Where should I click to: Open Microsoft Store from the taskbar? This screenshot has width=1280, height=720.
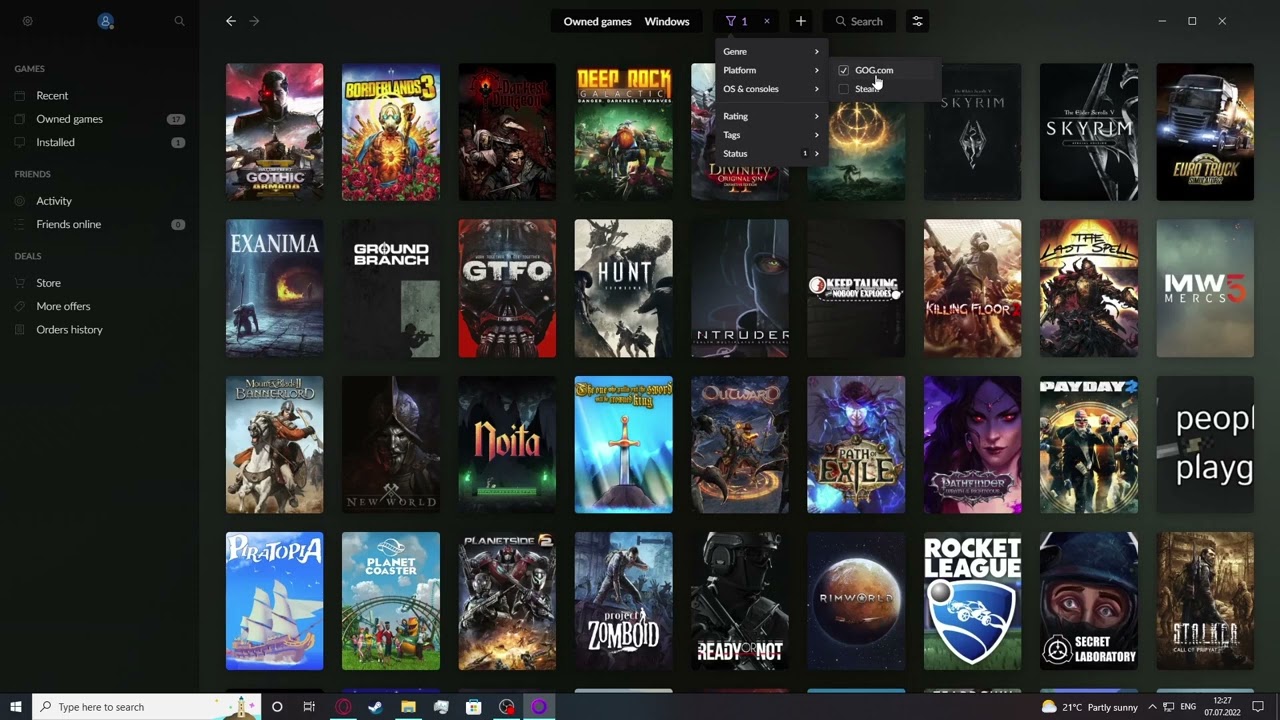[473, 707]
